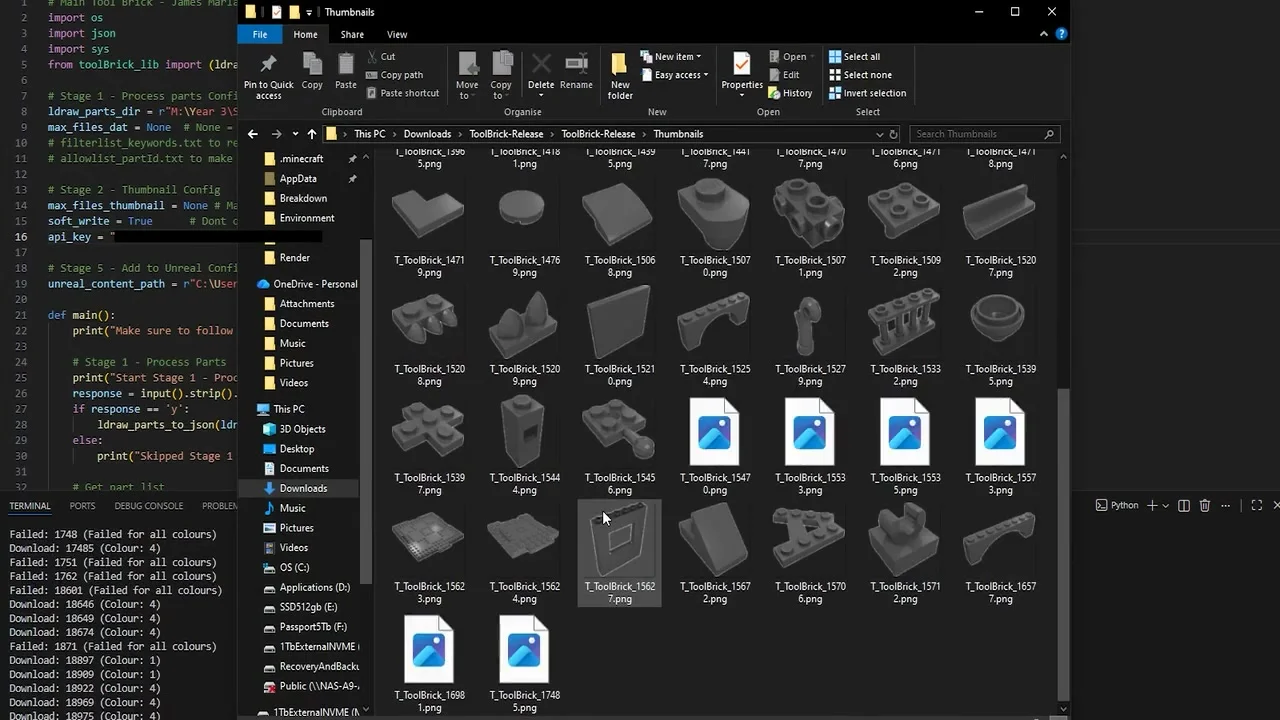This screenshot has height=720, width=1280.
Task: Click Select all in ribbon
Action: click(x=854, y=57)
